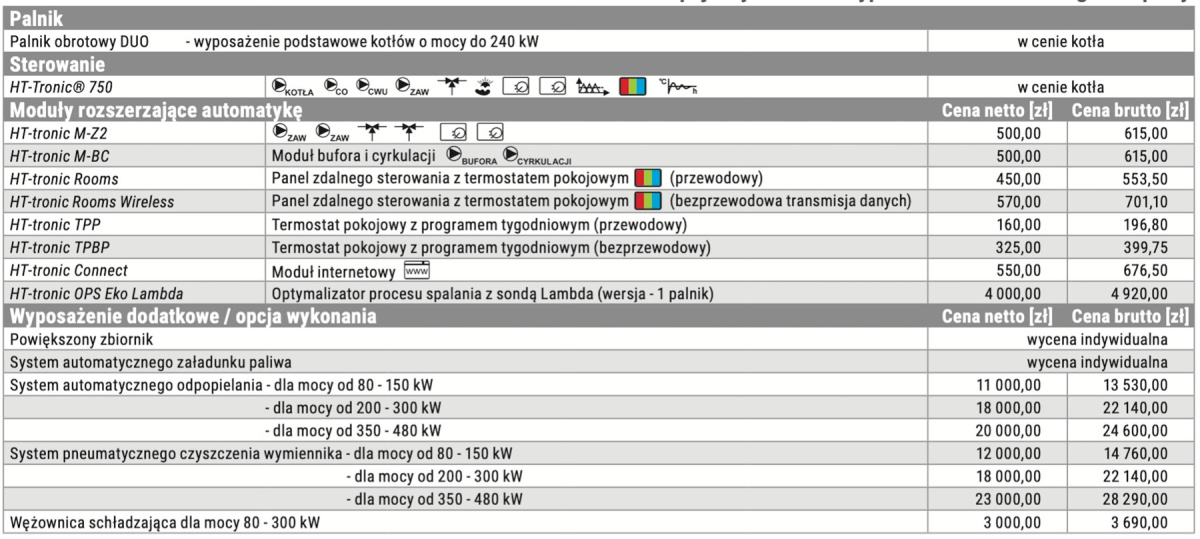This screenshot has height=539, width=1200.
Task: Click the fuel feeder zigzag icon
Action: pos(592,86)
